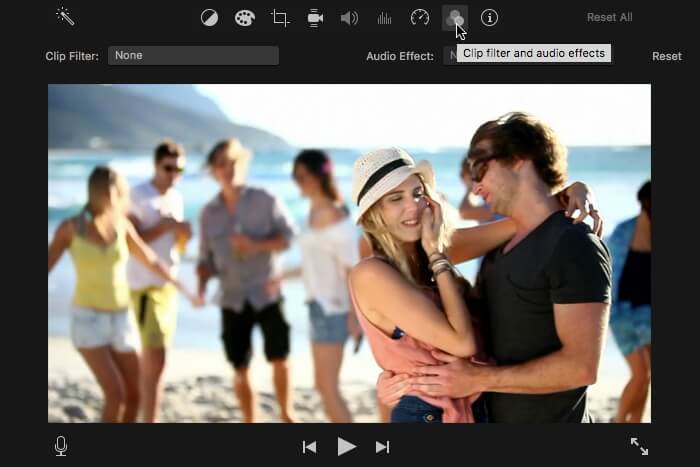This screenshot has width=700, height=467.
Task: Click the magic wand auto-enhance icon
Action: (65, 17)
